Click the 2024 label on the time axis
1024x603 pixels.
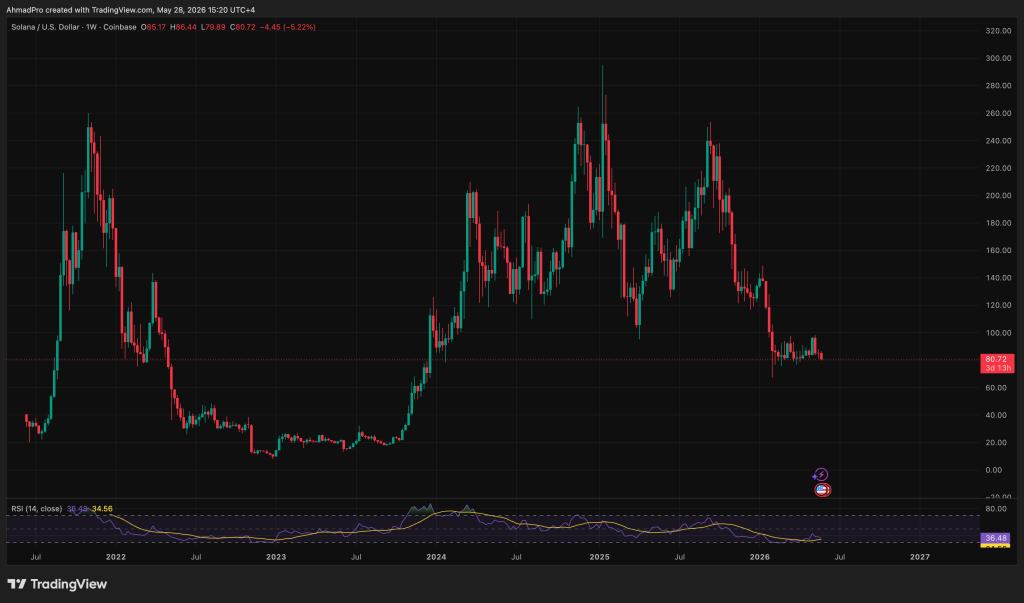point(436,557)
